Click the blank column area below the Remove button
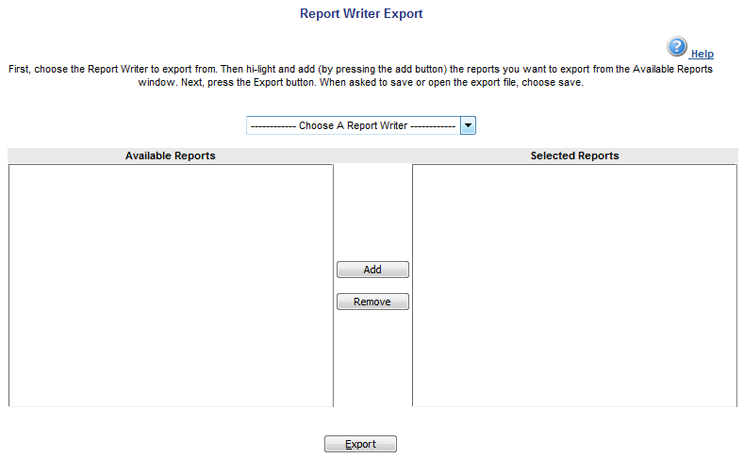Screen dimensions: 744x458 [372, 358]
